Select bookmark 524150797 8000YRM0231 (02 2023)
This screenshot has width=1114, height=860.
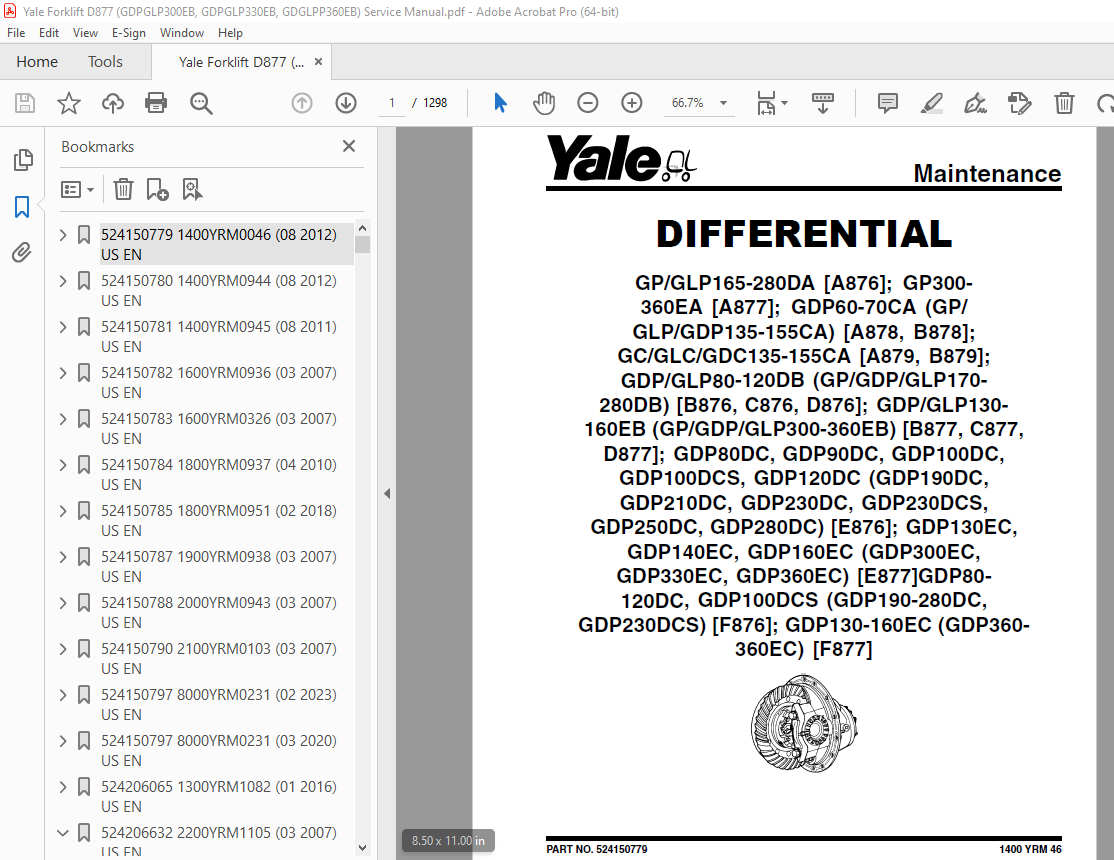point(219,704)
